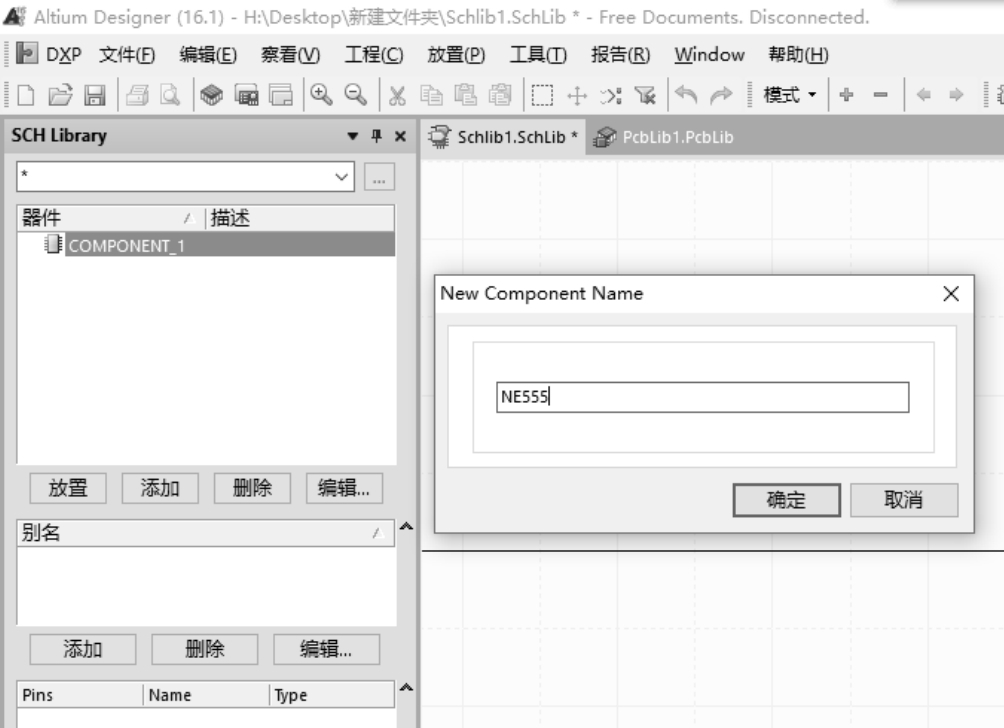This screenshot has width=1004, height=728.
Task: Close the SCH Library panel
Action: (400, 136)
